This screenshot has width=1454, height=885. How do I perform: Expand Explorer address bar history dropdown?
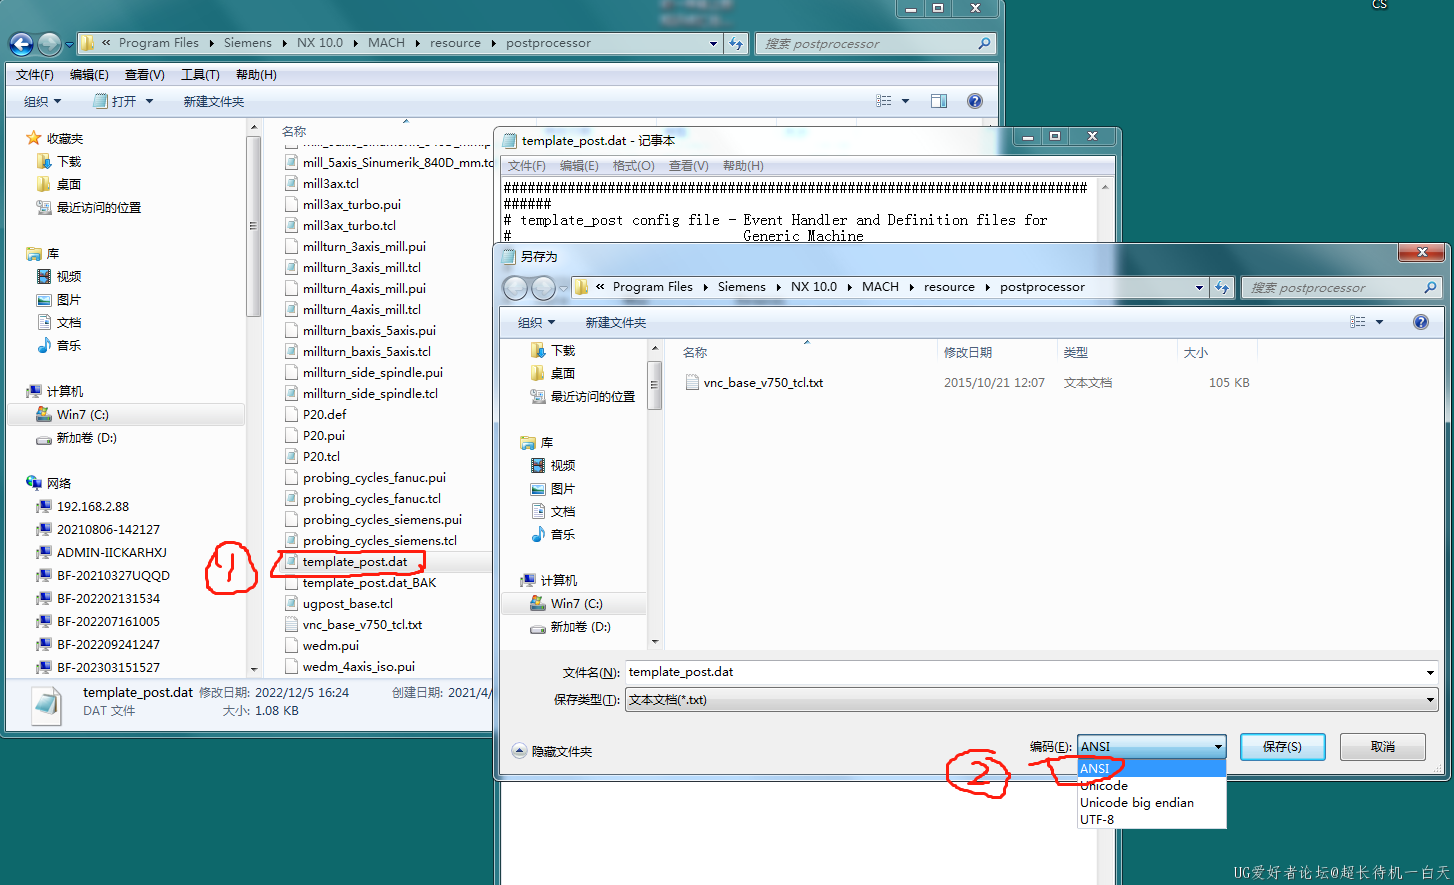[x=713, y=43]
